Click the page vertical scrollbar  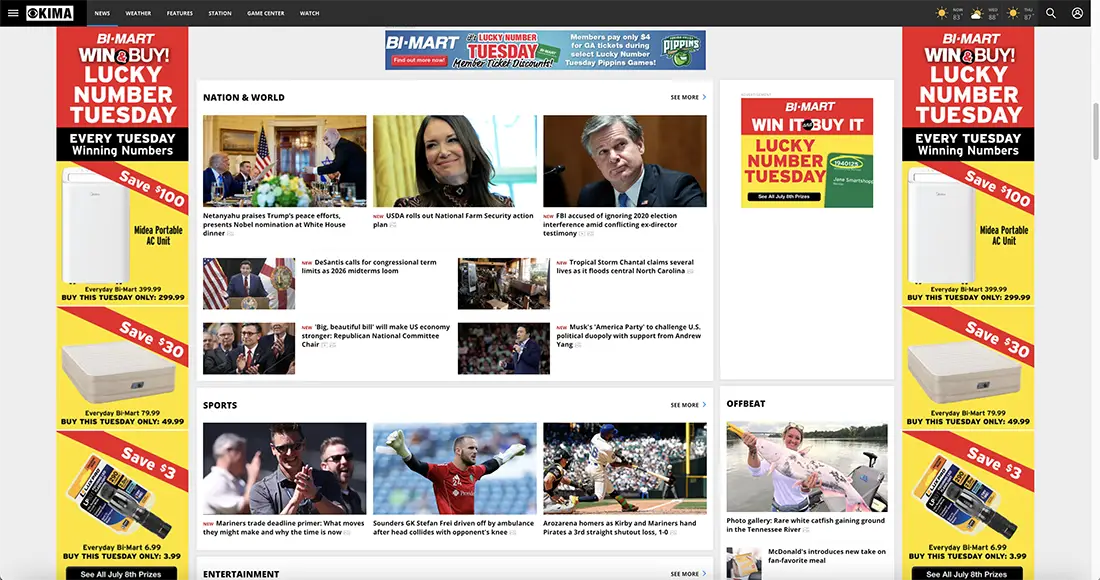point(1095,132)
